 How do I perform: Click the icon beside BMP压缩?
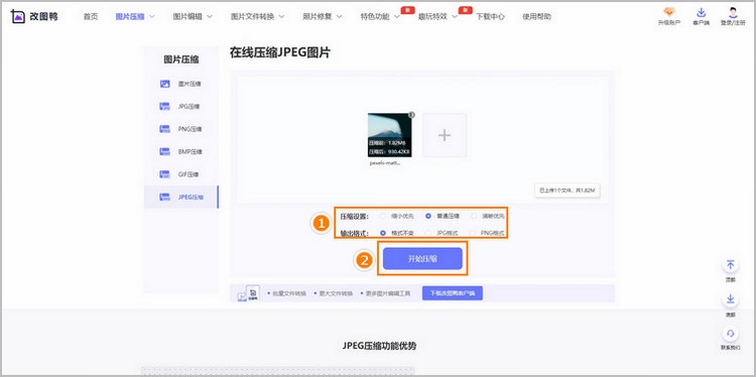tap(165, 152)
